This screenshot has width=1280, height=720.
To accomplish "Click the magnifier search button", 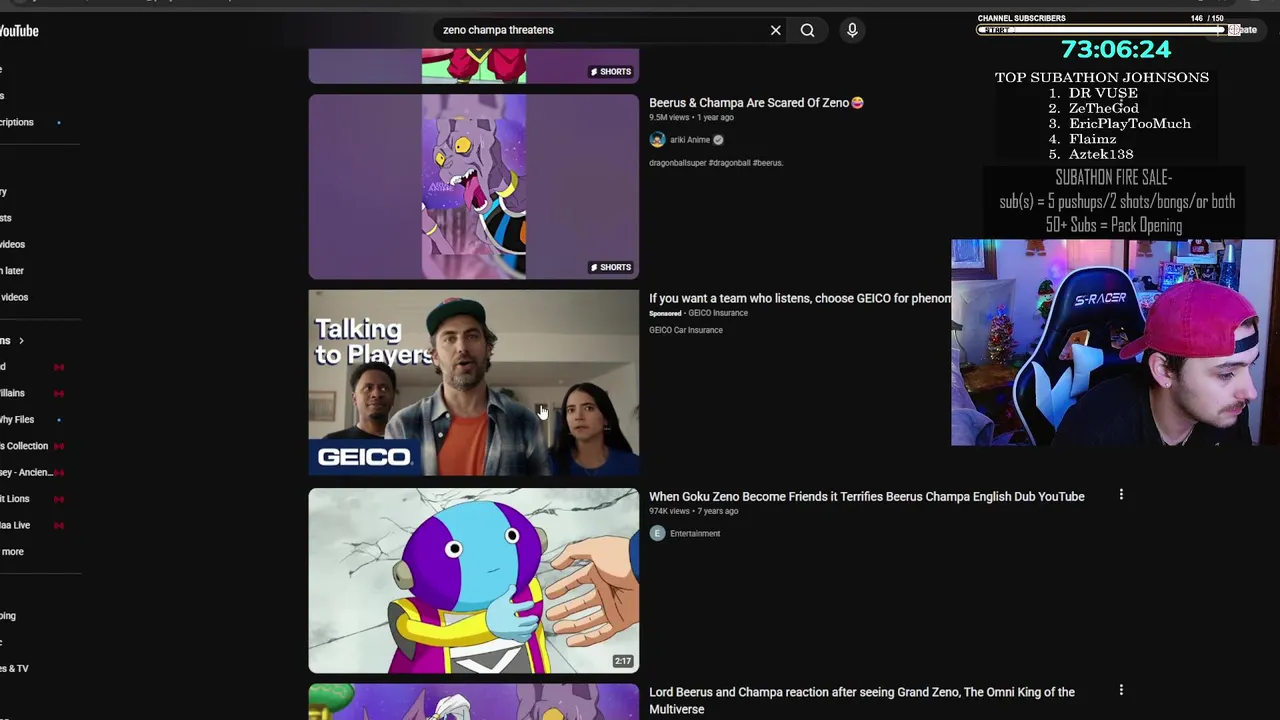I will [807, 30].
